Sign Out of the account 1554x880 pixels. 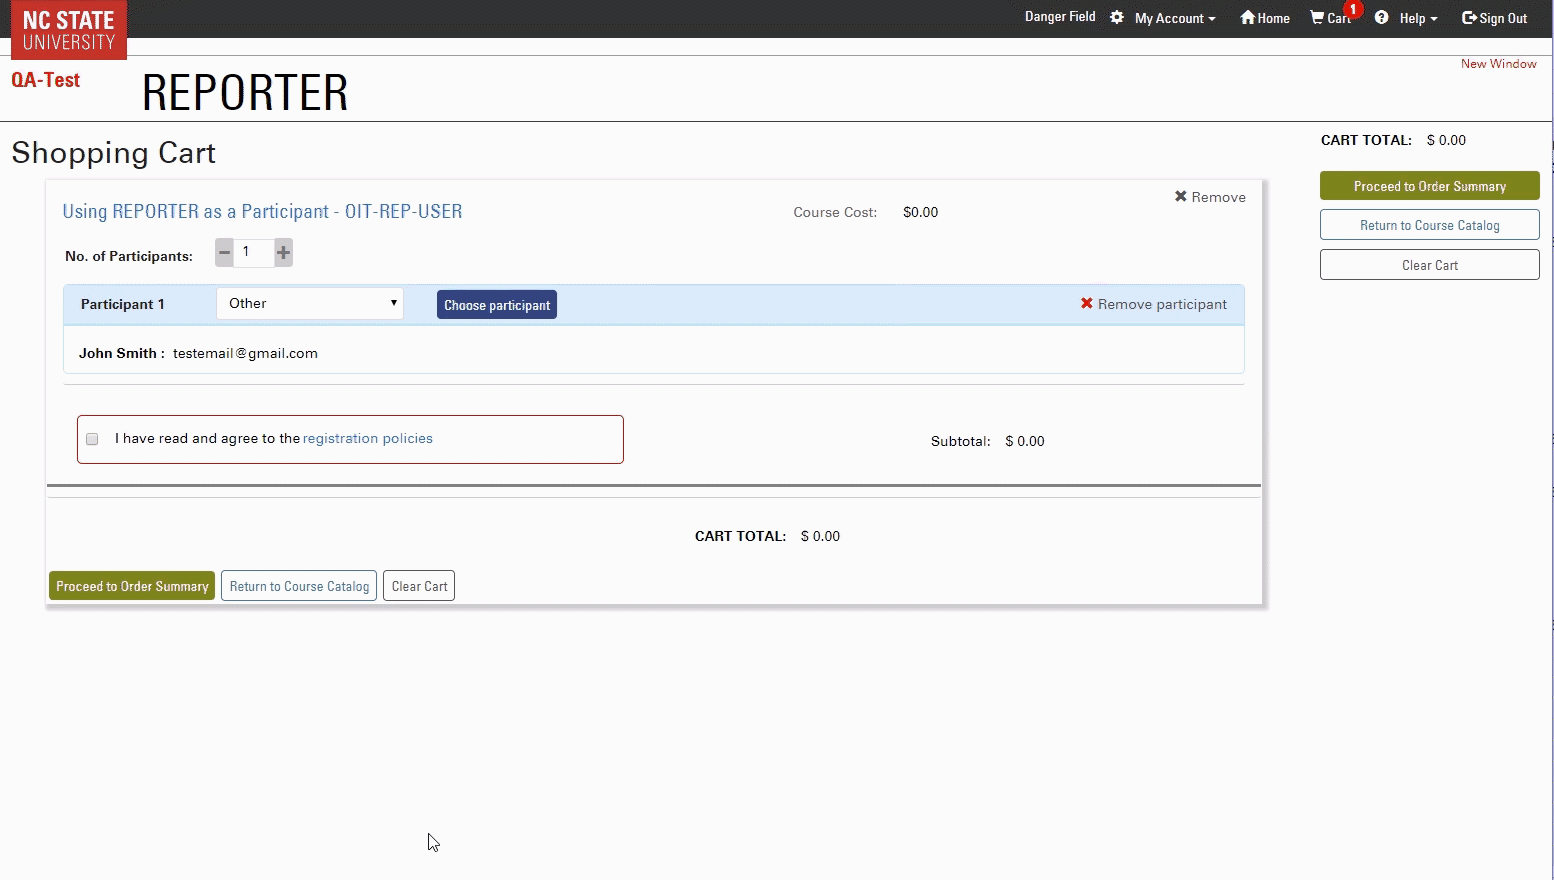[1495, 18]
